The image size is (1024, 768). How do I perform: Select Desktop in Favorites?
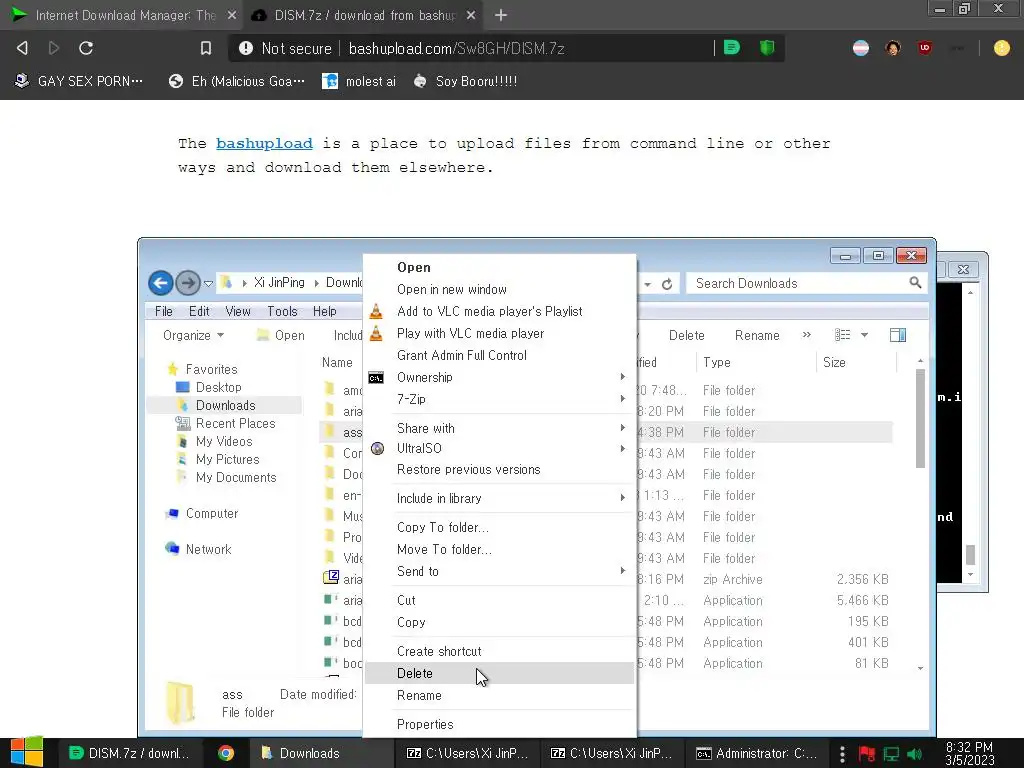[209, 387]
